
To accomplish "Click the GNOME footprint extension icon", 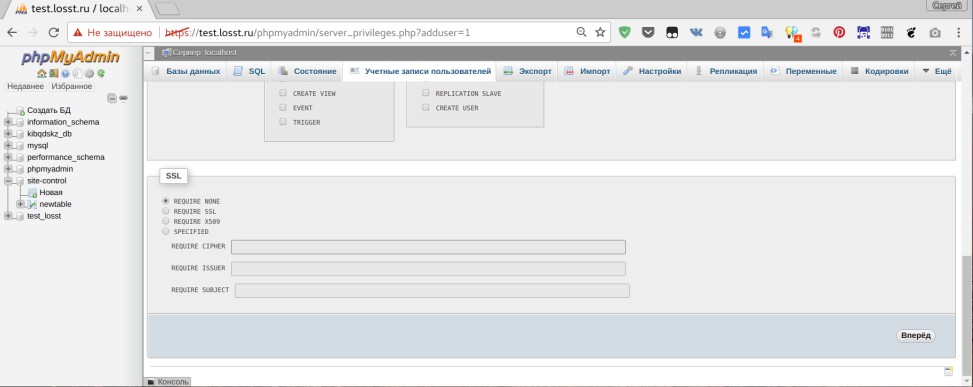I will pyautogui.click(x=911, y=32).
